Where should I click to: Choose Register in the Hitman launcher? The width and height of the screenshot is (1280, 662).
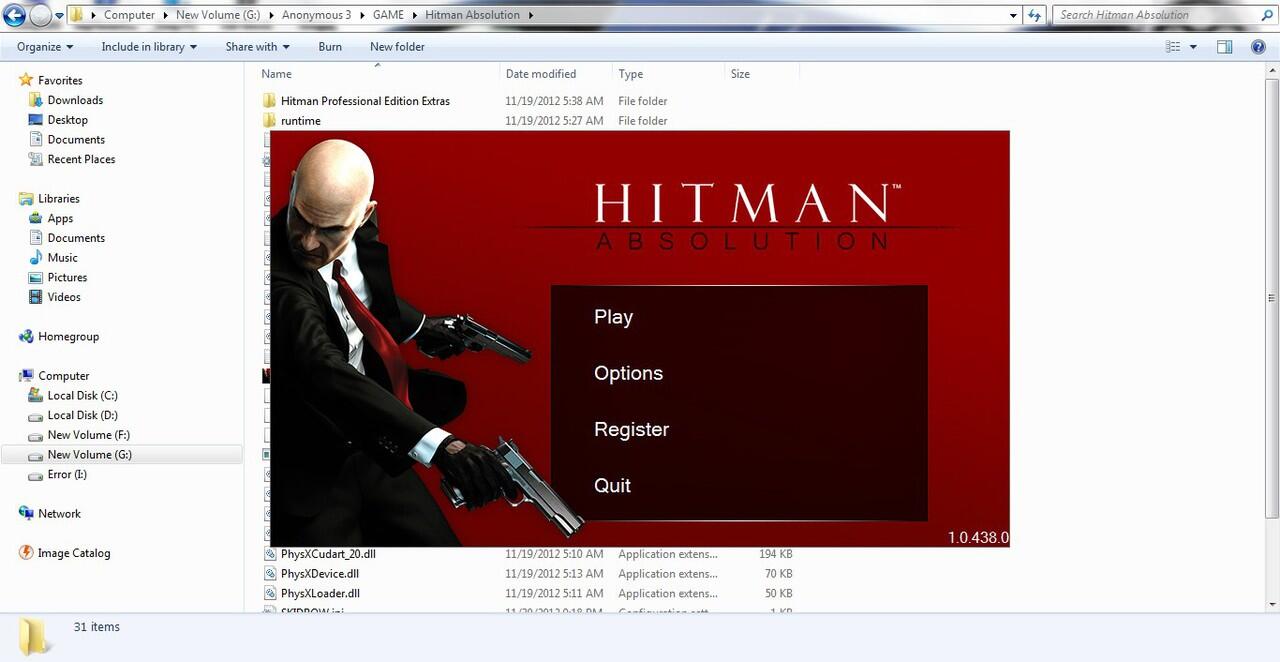point(631,429)
